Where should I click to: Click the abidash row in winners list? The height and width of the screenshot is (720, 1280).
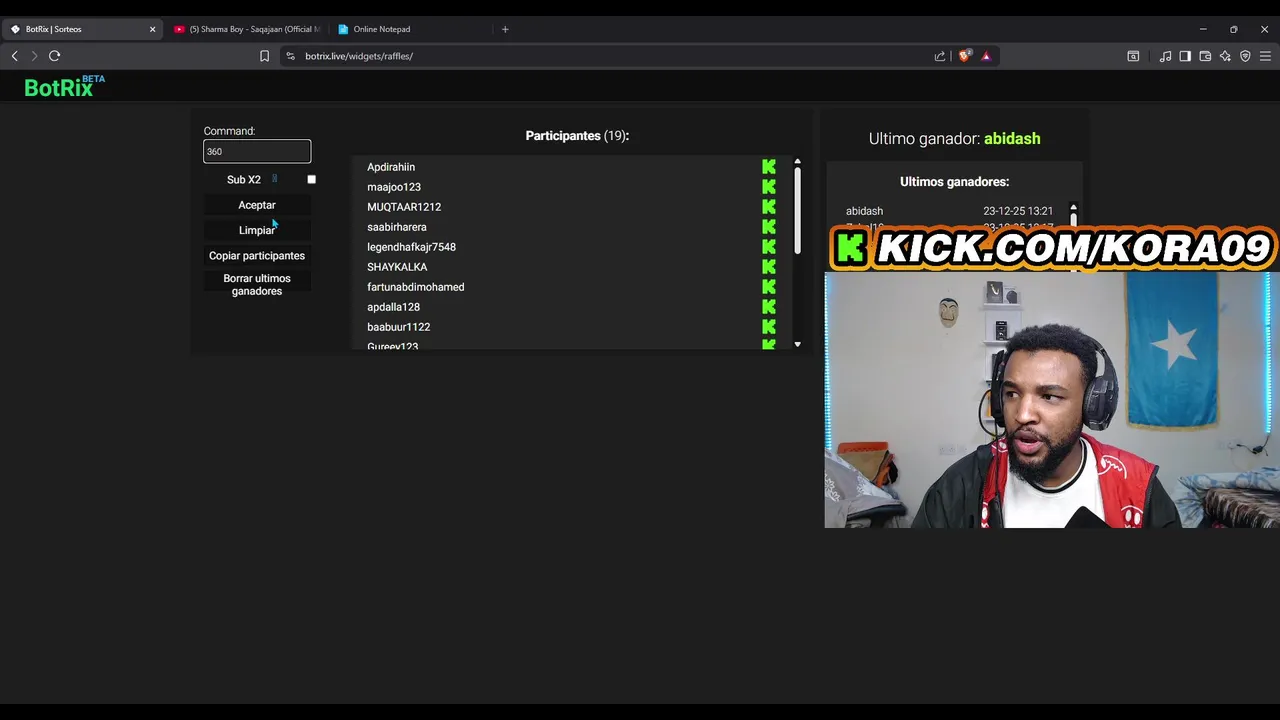coord(949,211)
